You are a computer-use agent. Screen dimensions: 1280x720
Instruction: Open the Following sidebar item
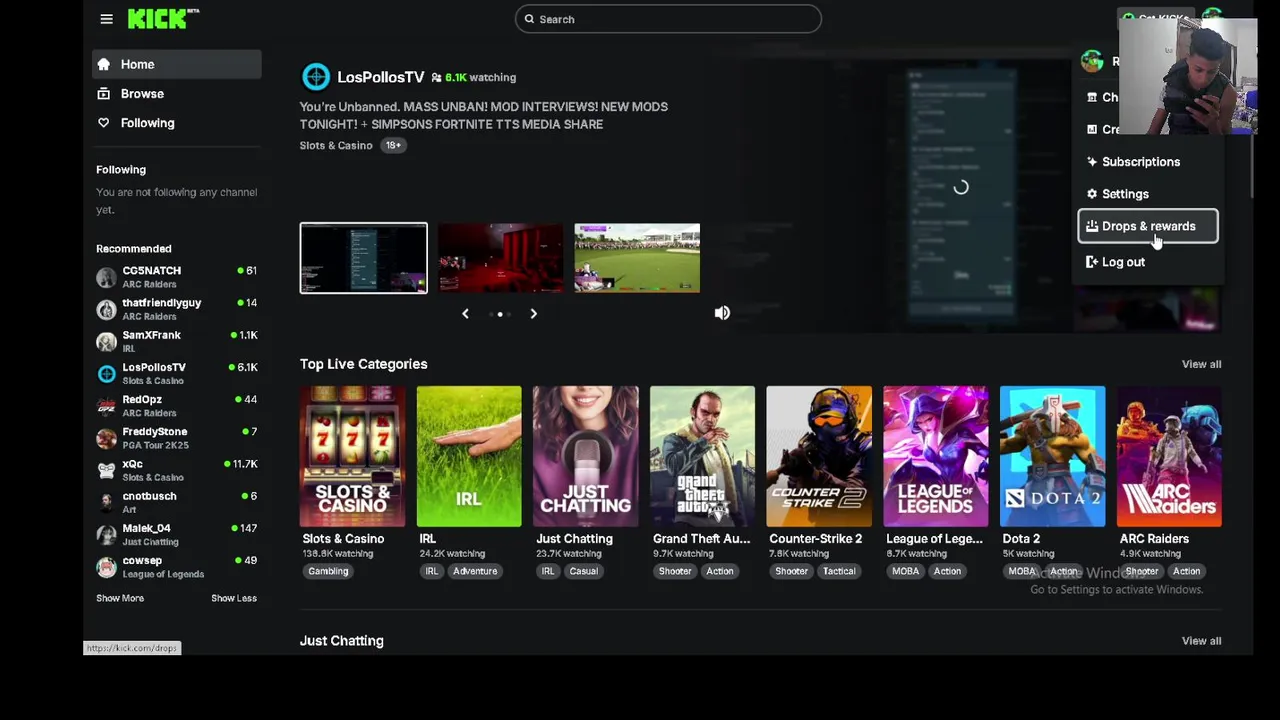[177, 123]
